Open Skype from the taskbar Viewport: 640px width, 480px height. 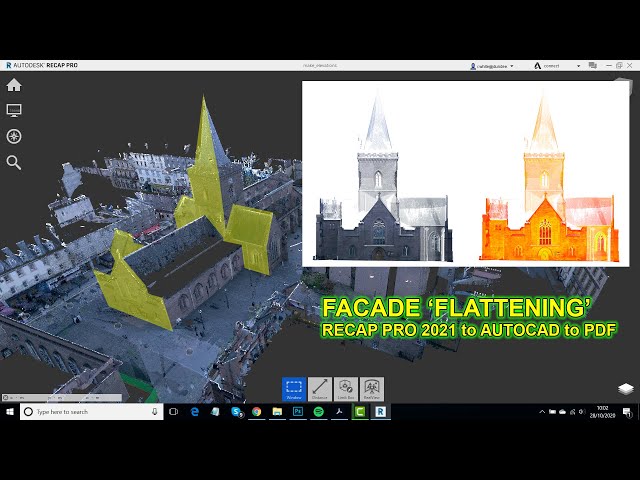pyautogui.click(x=237, y=412)
